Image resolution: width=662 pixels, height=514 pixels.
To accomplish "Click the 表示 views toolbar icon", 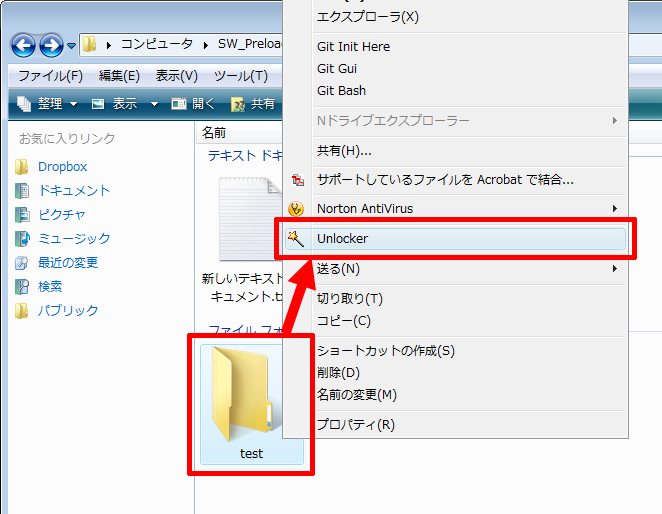I will click(x=98, y=104).
